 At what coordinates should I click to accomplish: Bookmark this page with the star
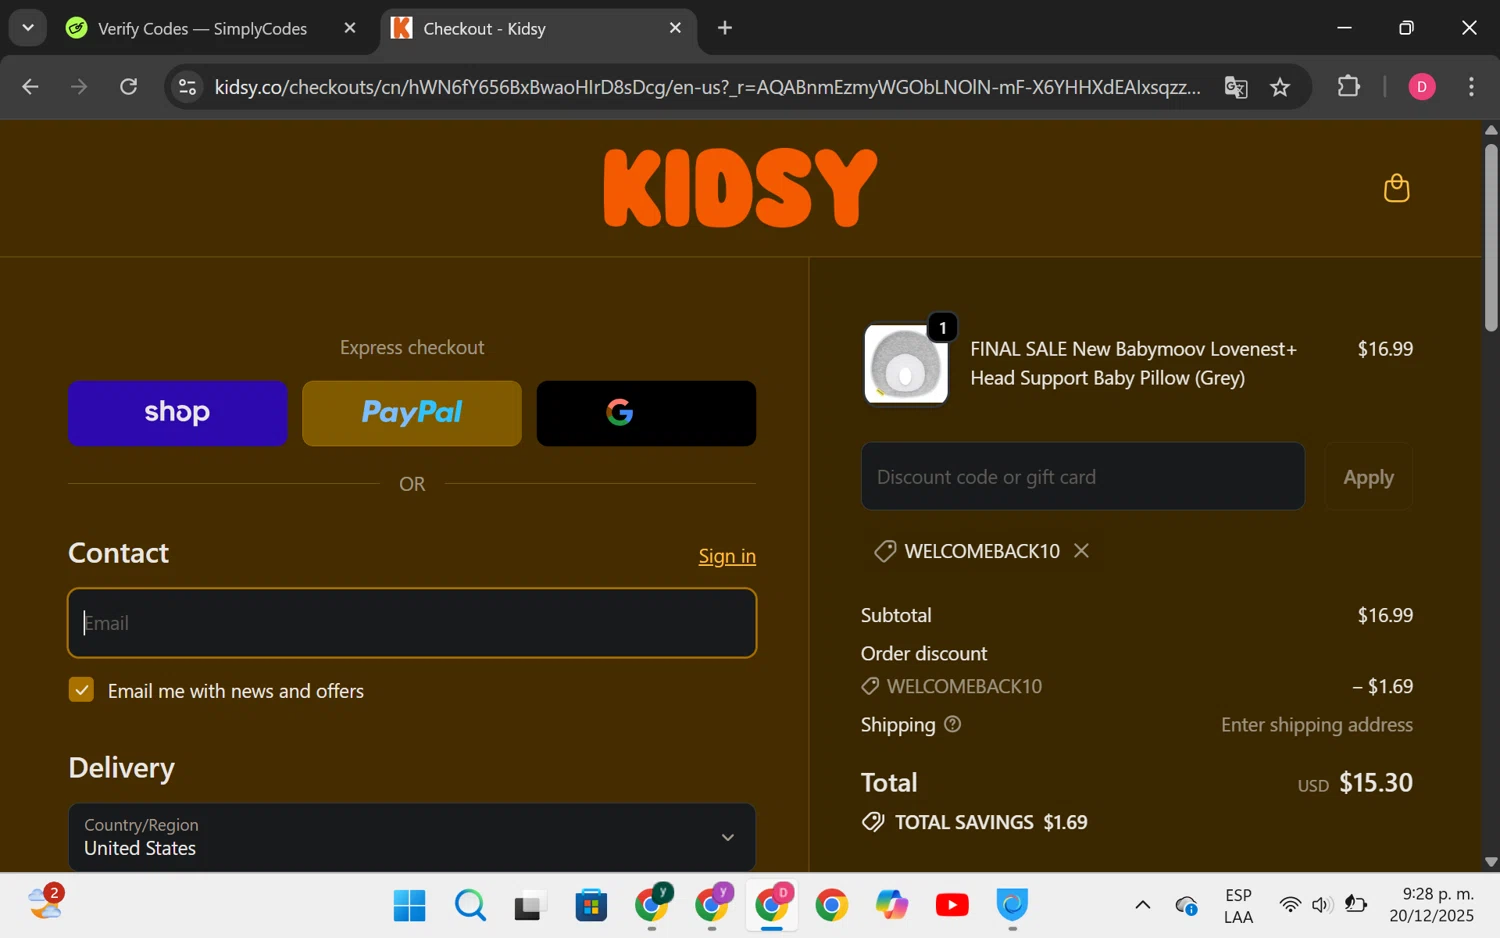point(1280,87)
